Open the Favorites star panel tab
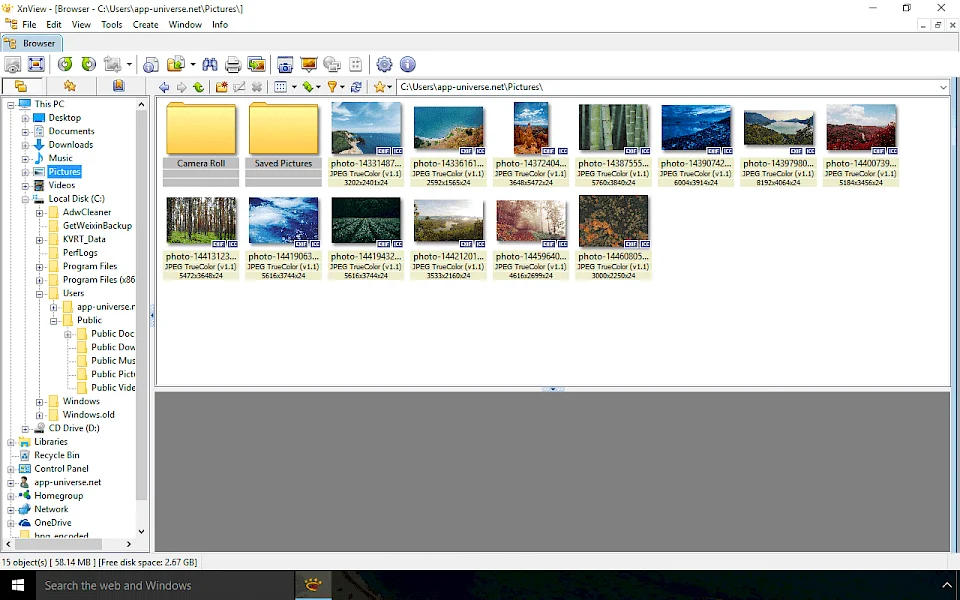The image size is (960, 600). [x=69, y=86]
